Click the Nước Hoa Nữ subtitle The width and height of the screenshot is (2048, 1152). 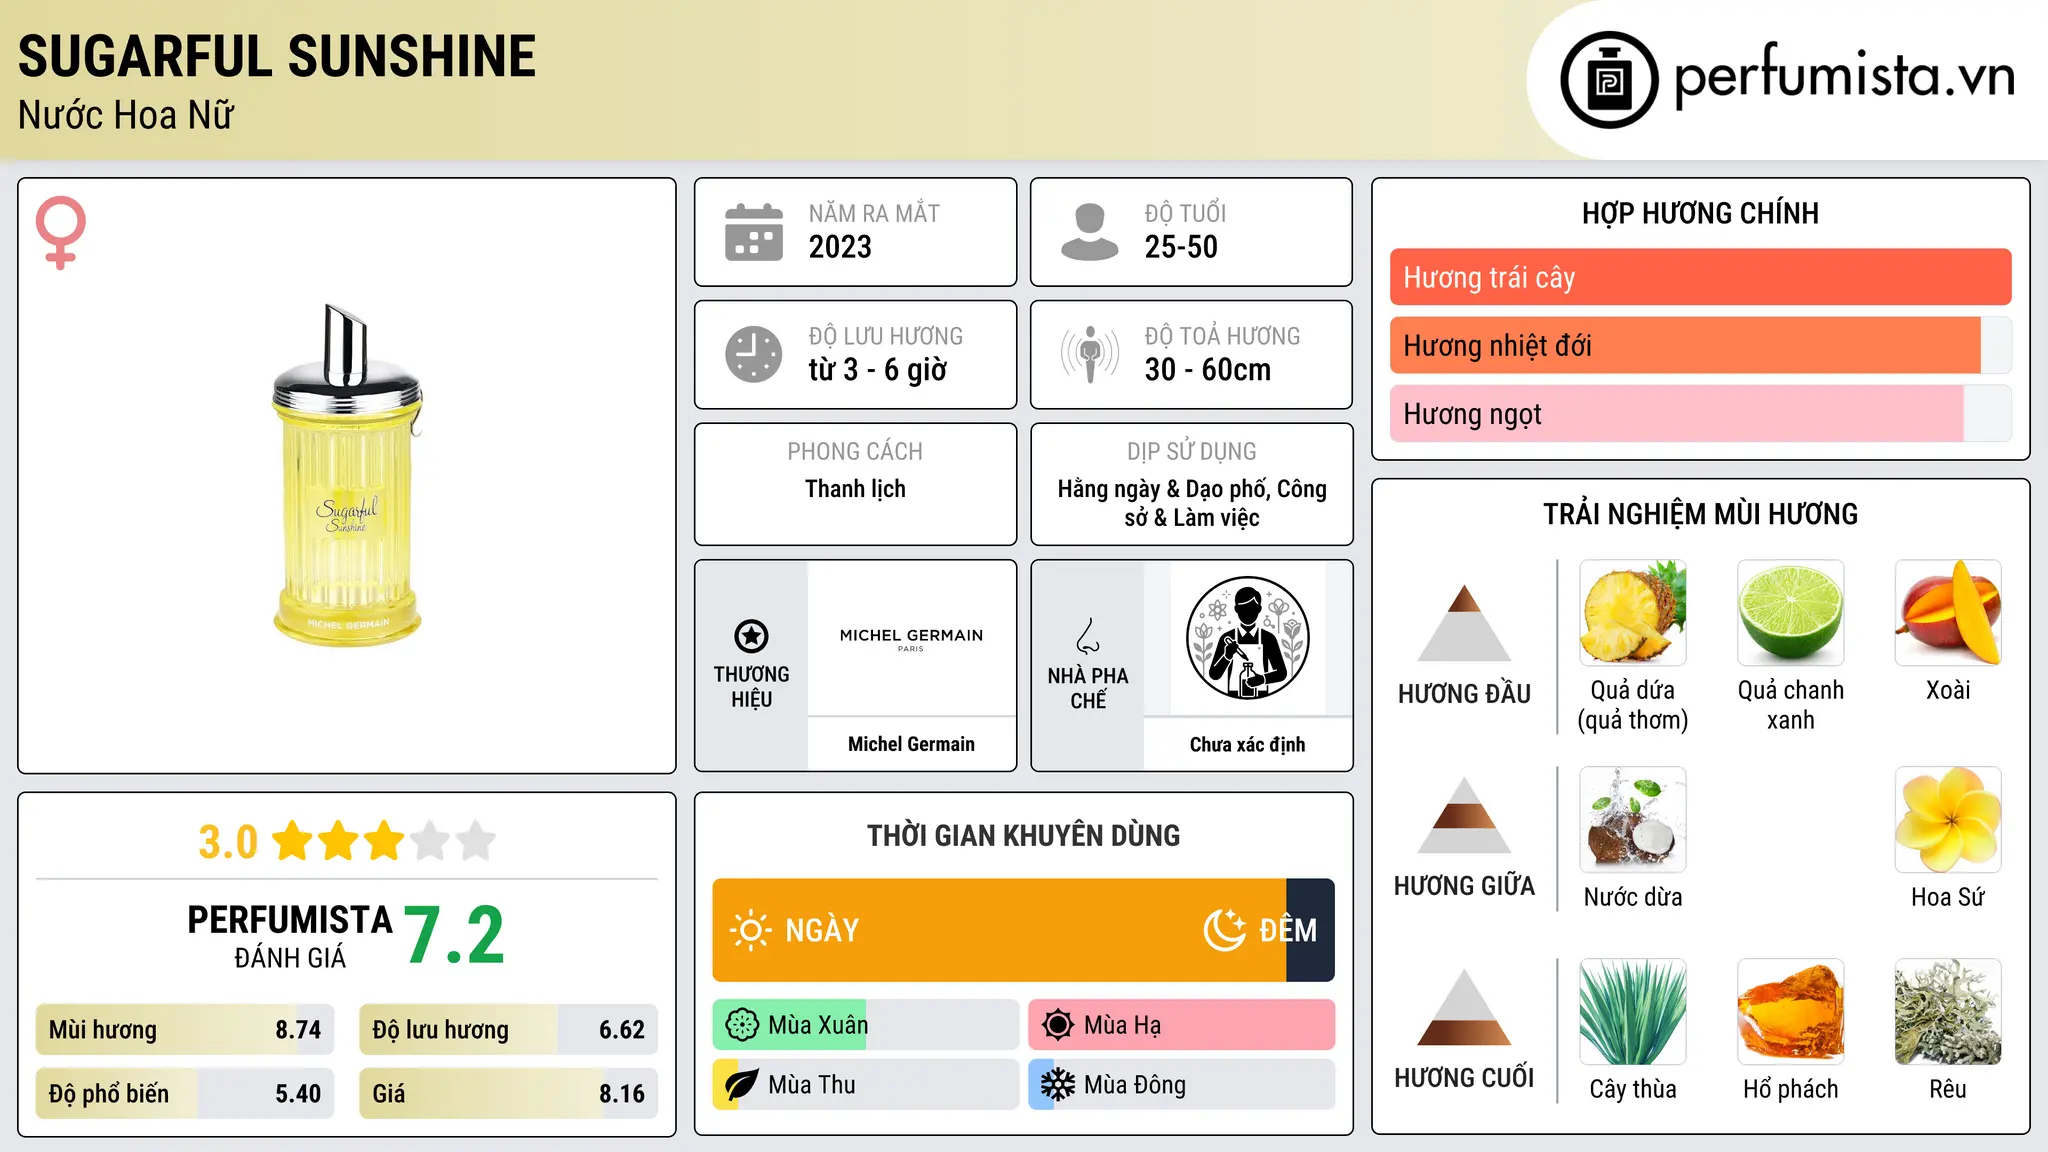click(x=126, y=115)
